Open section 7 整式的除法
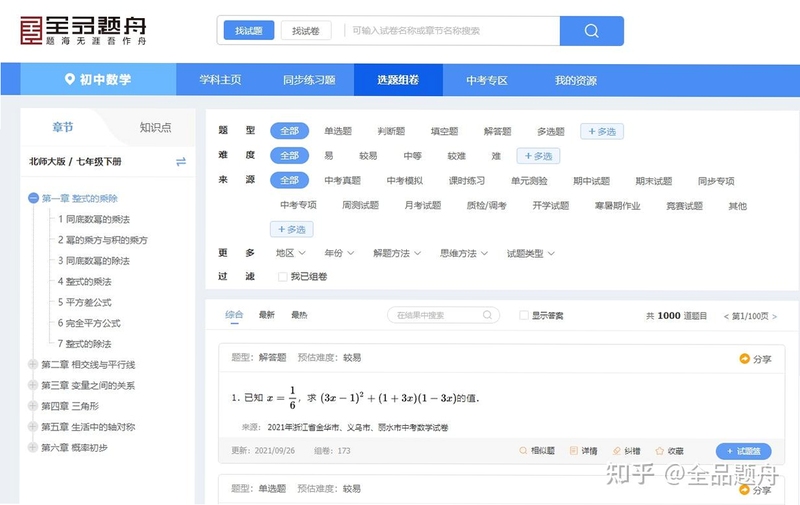 coord(84,344)
